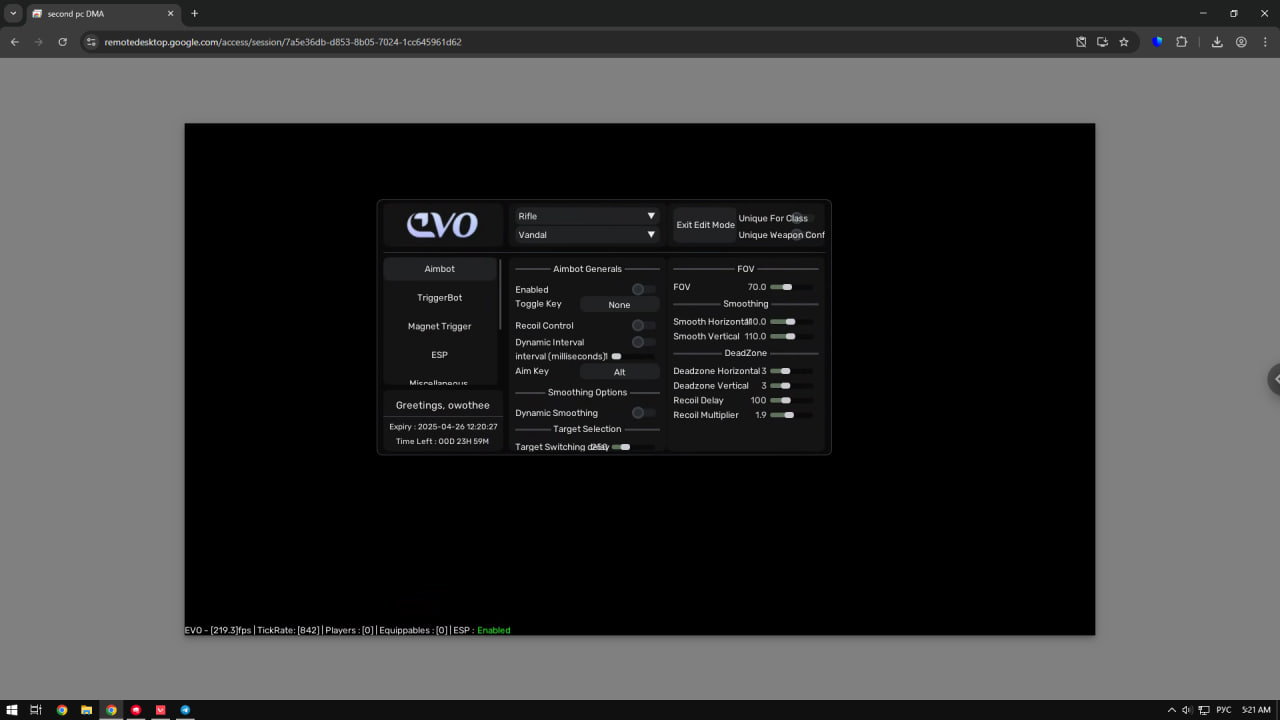Click the Recoil Multiplier slider
The height and width of the screenshot is (720, 1280).
click(791, 415)
